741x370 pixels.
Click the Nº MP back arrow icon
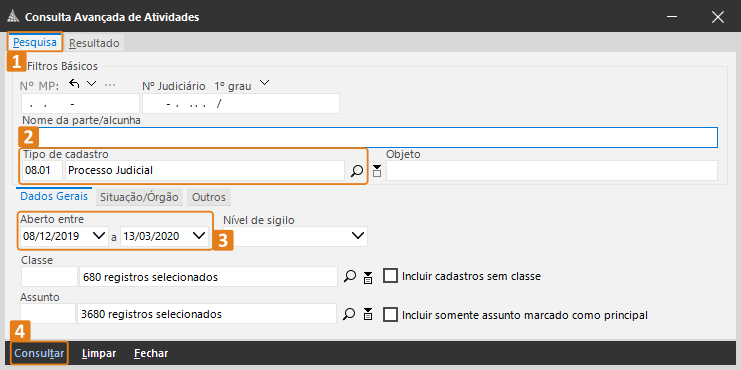pos(74,84)
